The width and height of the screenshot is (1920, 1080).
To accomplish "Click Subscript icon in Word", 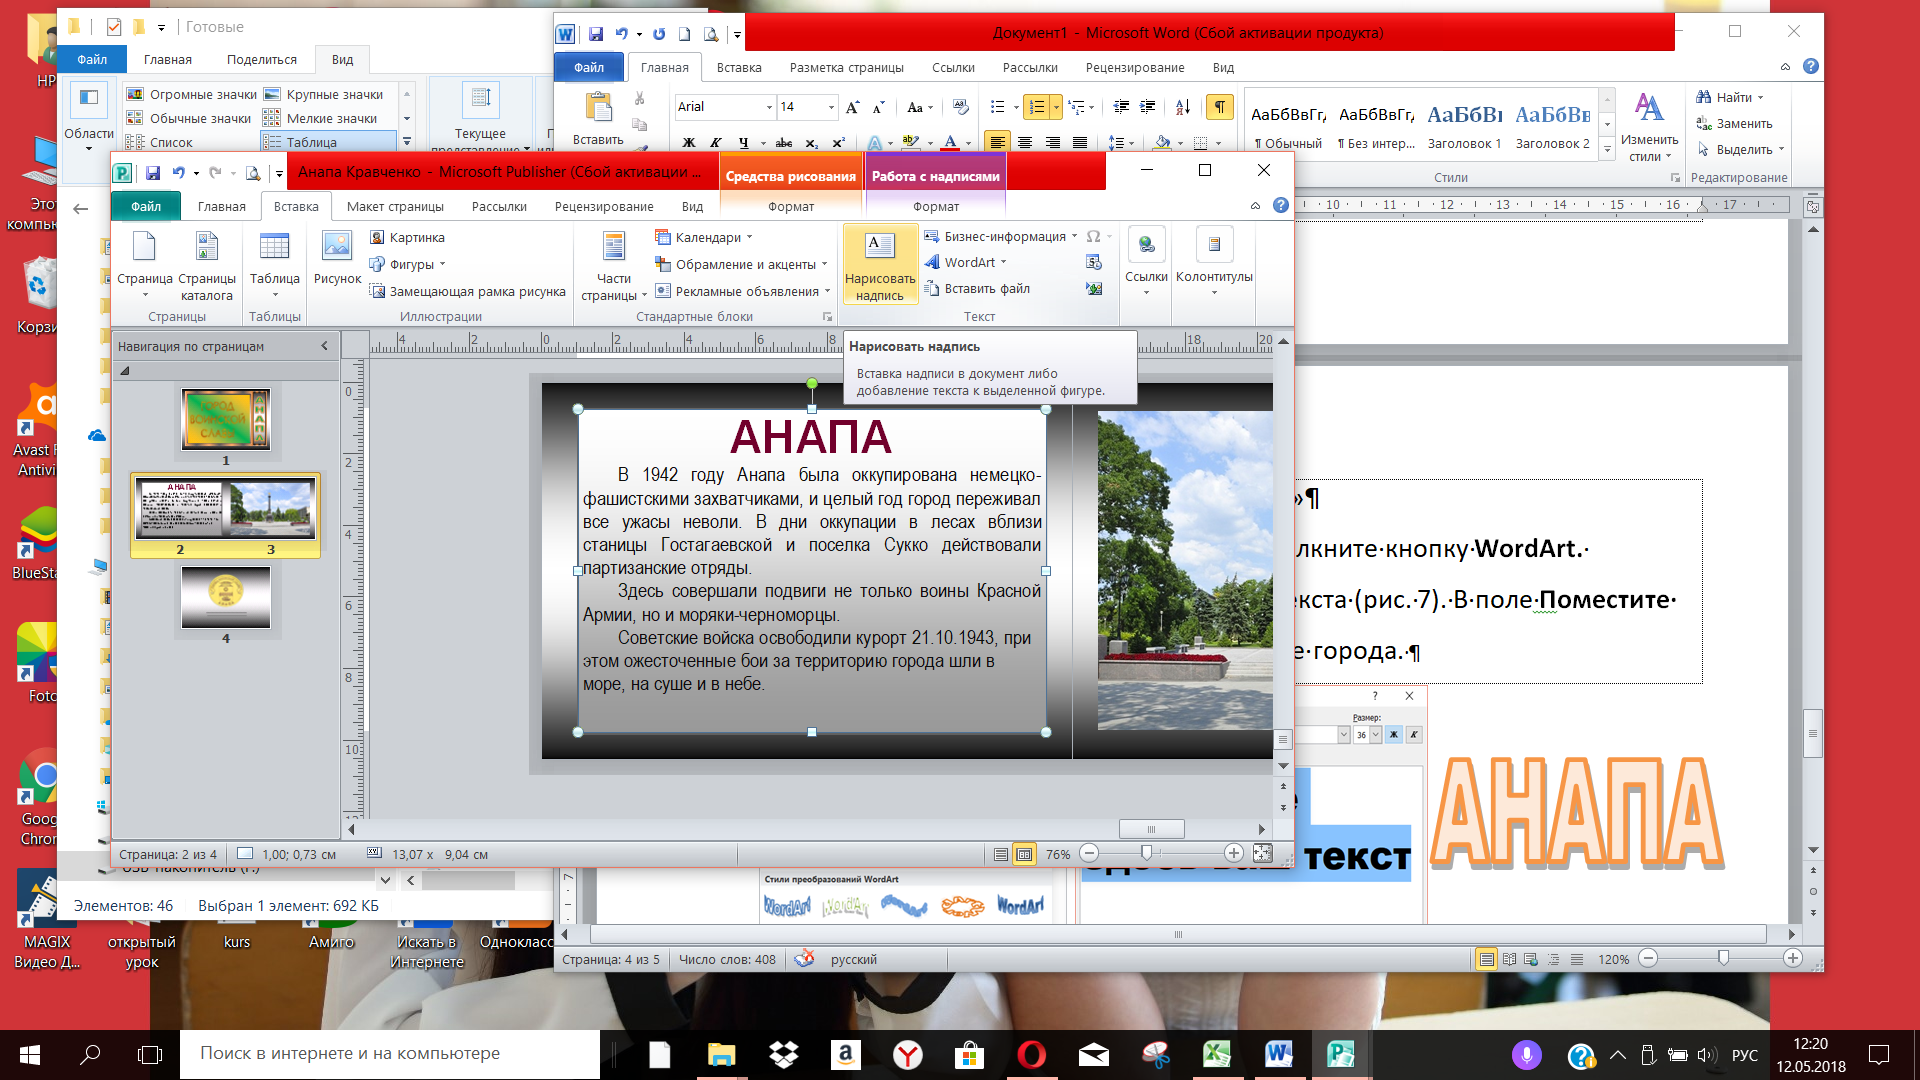I will 812,143.
